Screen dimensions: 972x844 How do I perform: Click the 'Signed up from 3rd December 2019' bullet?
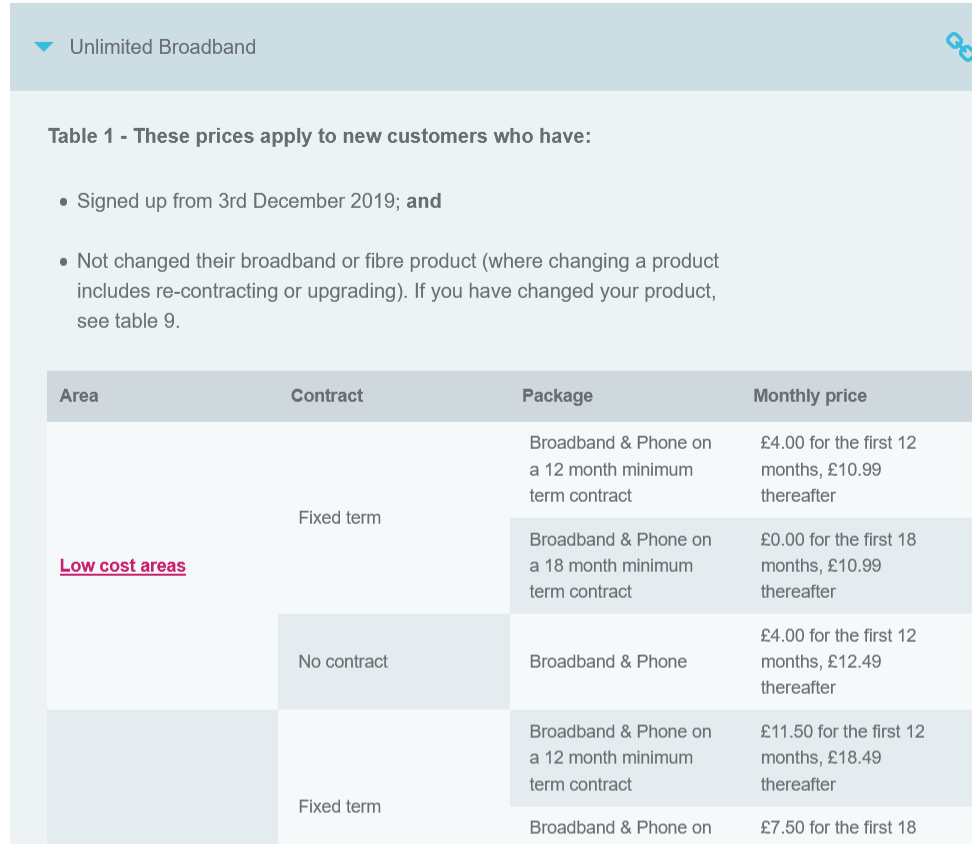pos(259,201)
